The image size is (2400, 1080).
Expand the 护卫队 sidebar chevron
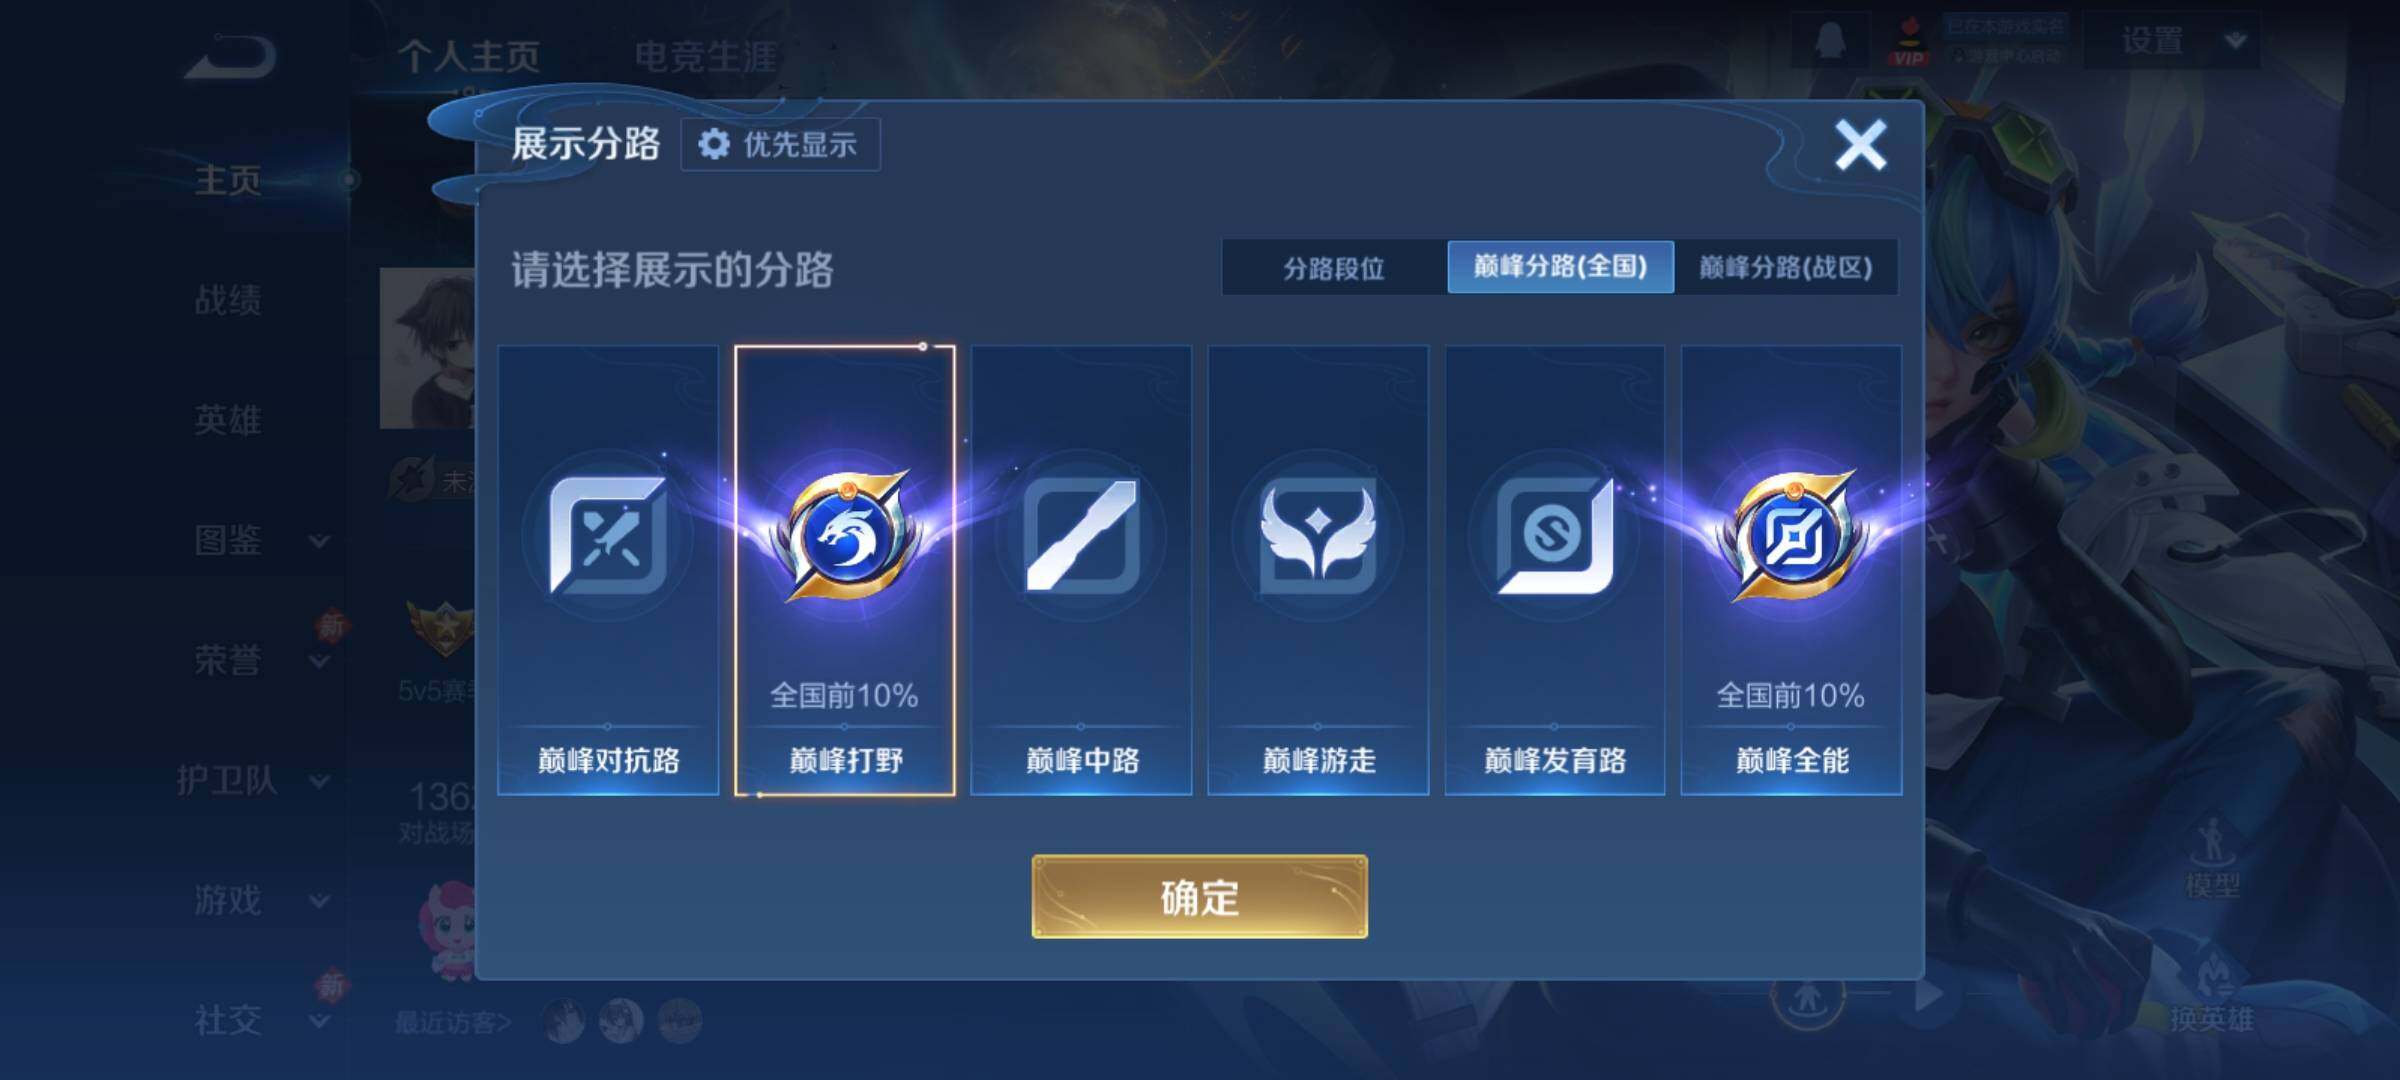[x=319, y=781]
